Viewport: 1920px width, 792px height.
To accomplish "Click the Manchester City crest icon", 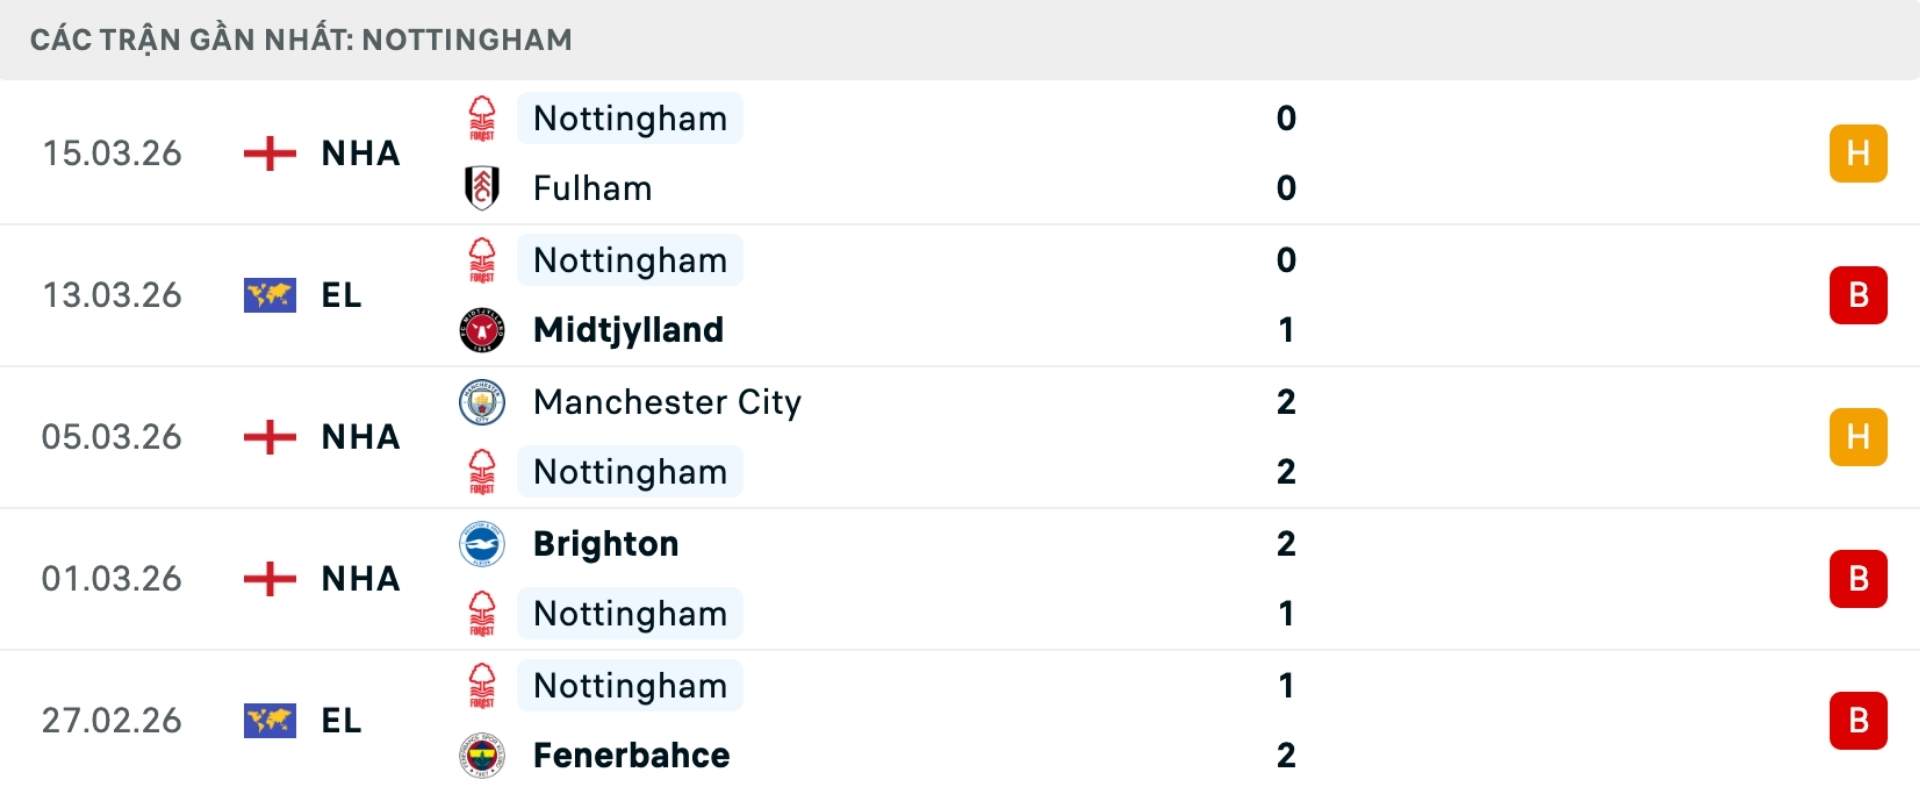I will [x=482, y=402].
